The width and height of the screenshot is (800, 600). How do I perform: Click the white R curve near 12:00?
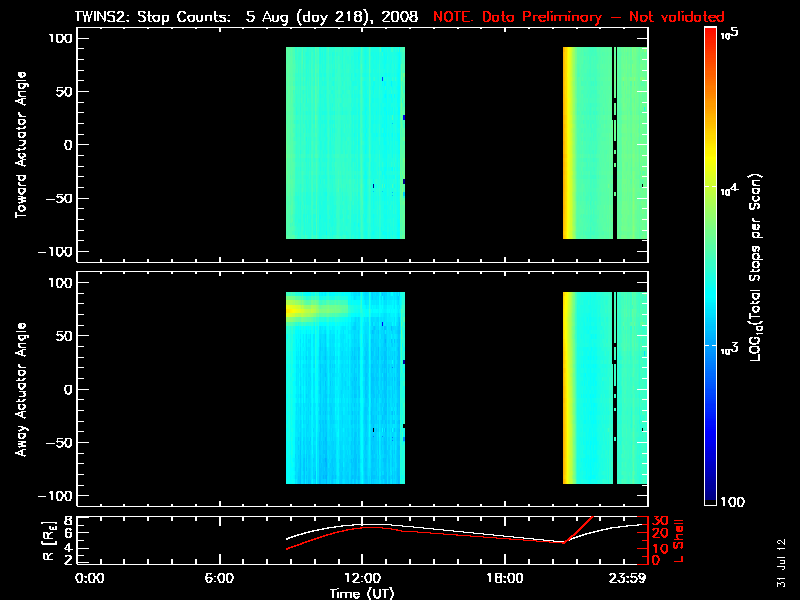coord(363,524)
